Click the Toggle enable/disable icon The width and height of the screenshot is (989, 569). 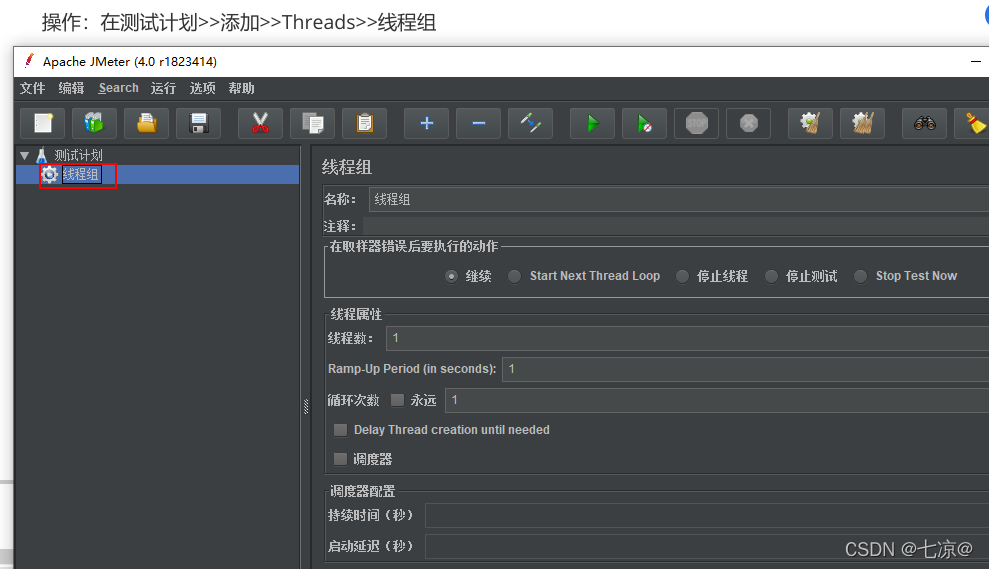coord(530,123)
